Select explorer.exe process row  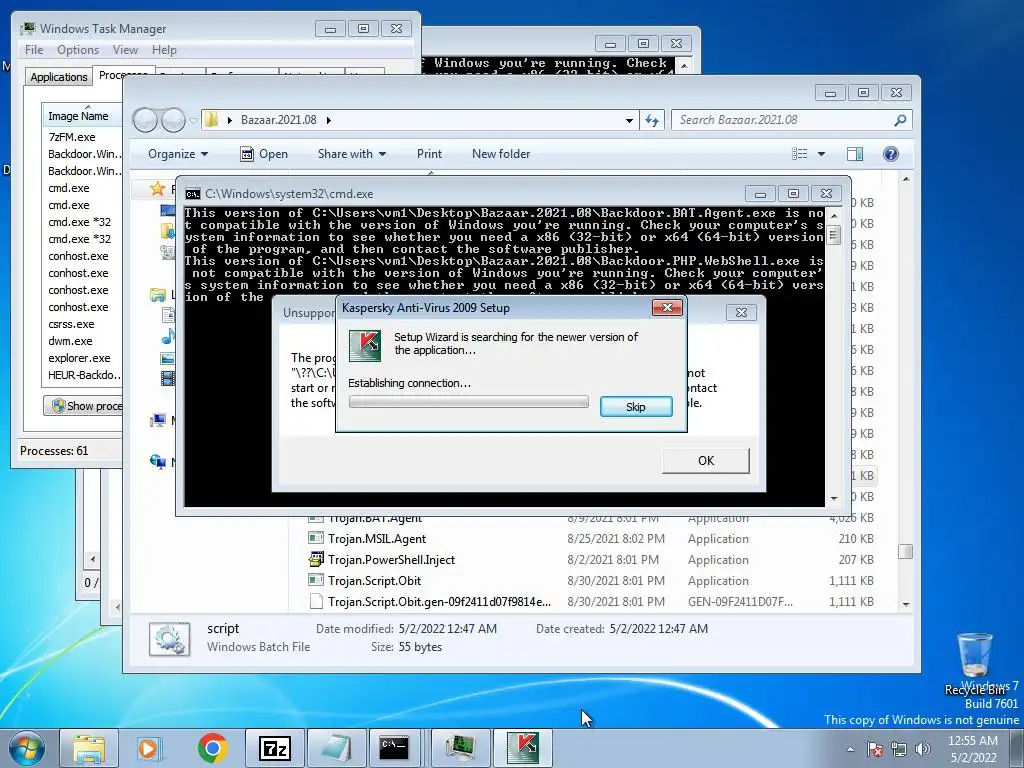click(x=79, y=358)
